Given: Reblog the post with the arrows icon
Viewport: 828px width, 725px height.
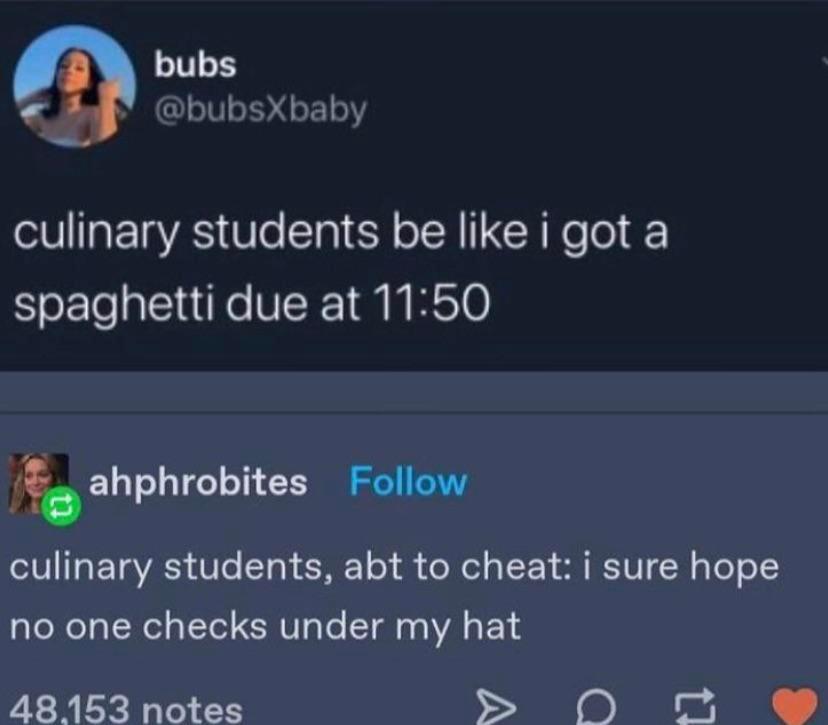Looking at the screenshot, I should 696,706.
